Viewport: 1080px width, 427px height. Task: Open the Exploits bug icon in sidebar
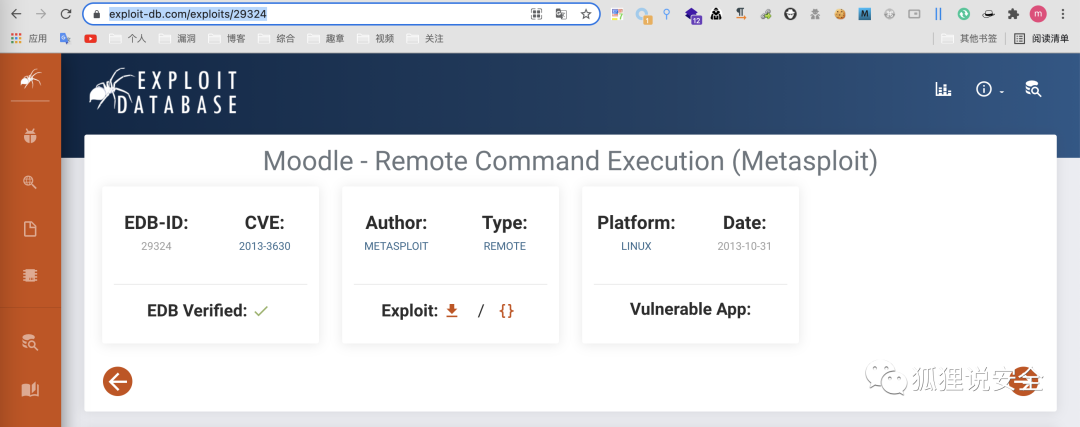click(30, 136)
